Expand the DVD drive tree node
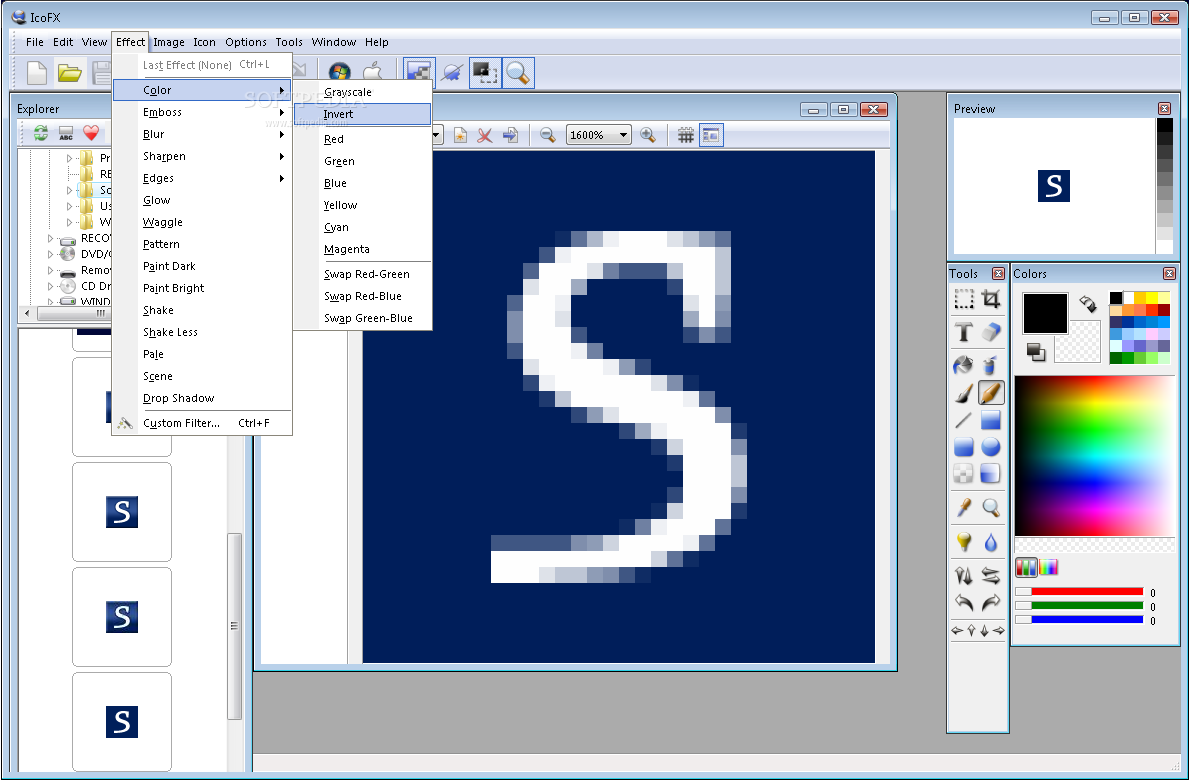The image size is (1190, 782). click(51, 254)
